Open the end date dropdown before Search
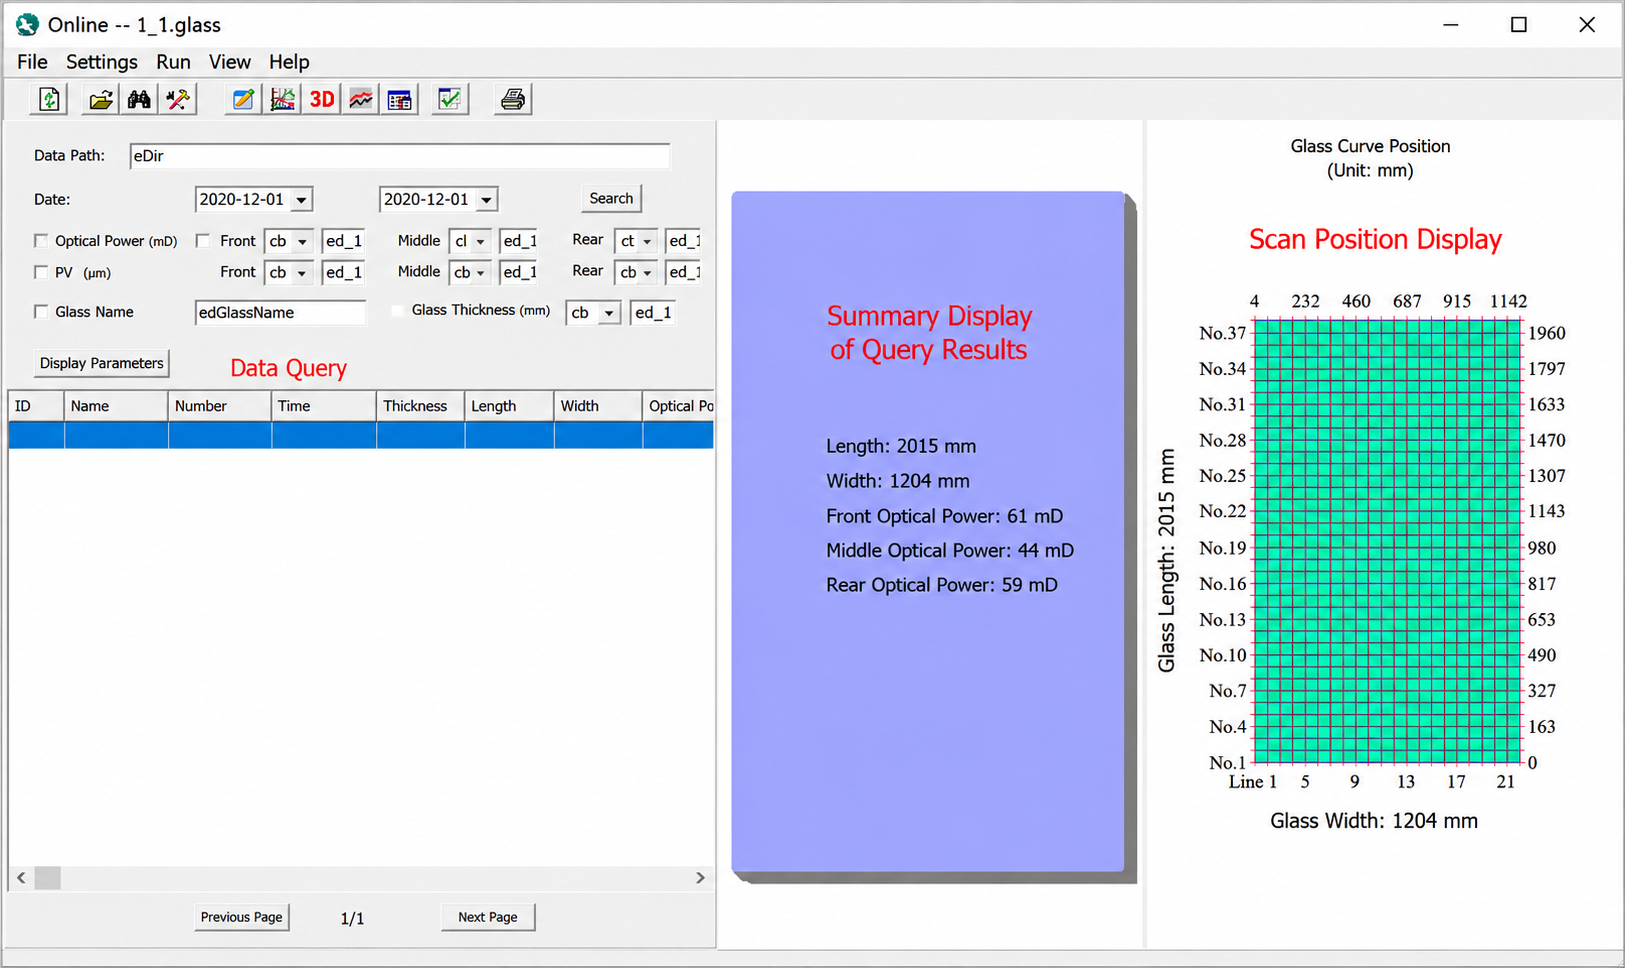1625x968 pixels. coord(486,200)
